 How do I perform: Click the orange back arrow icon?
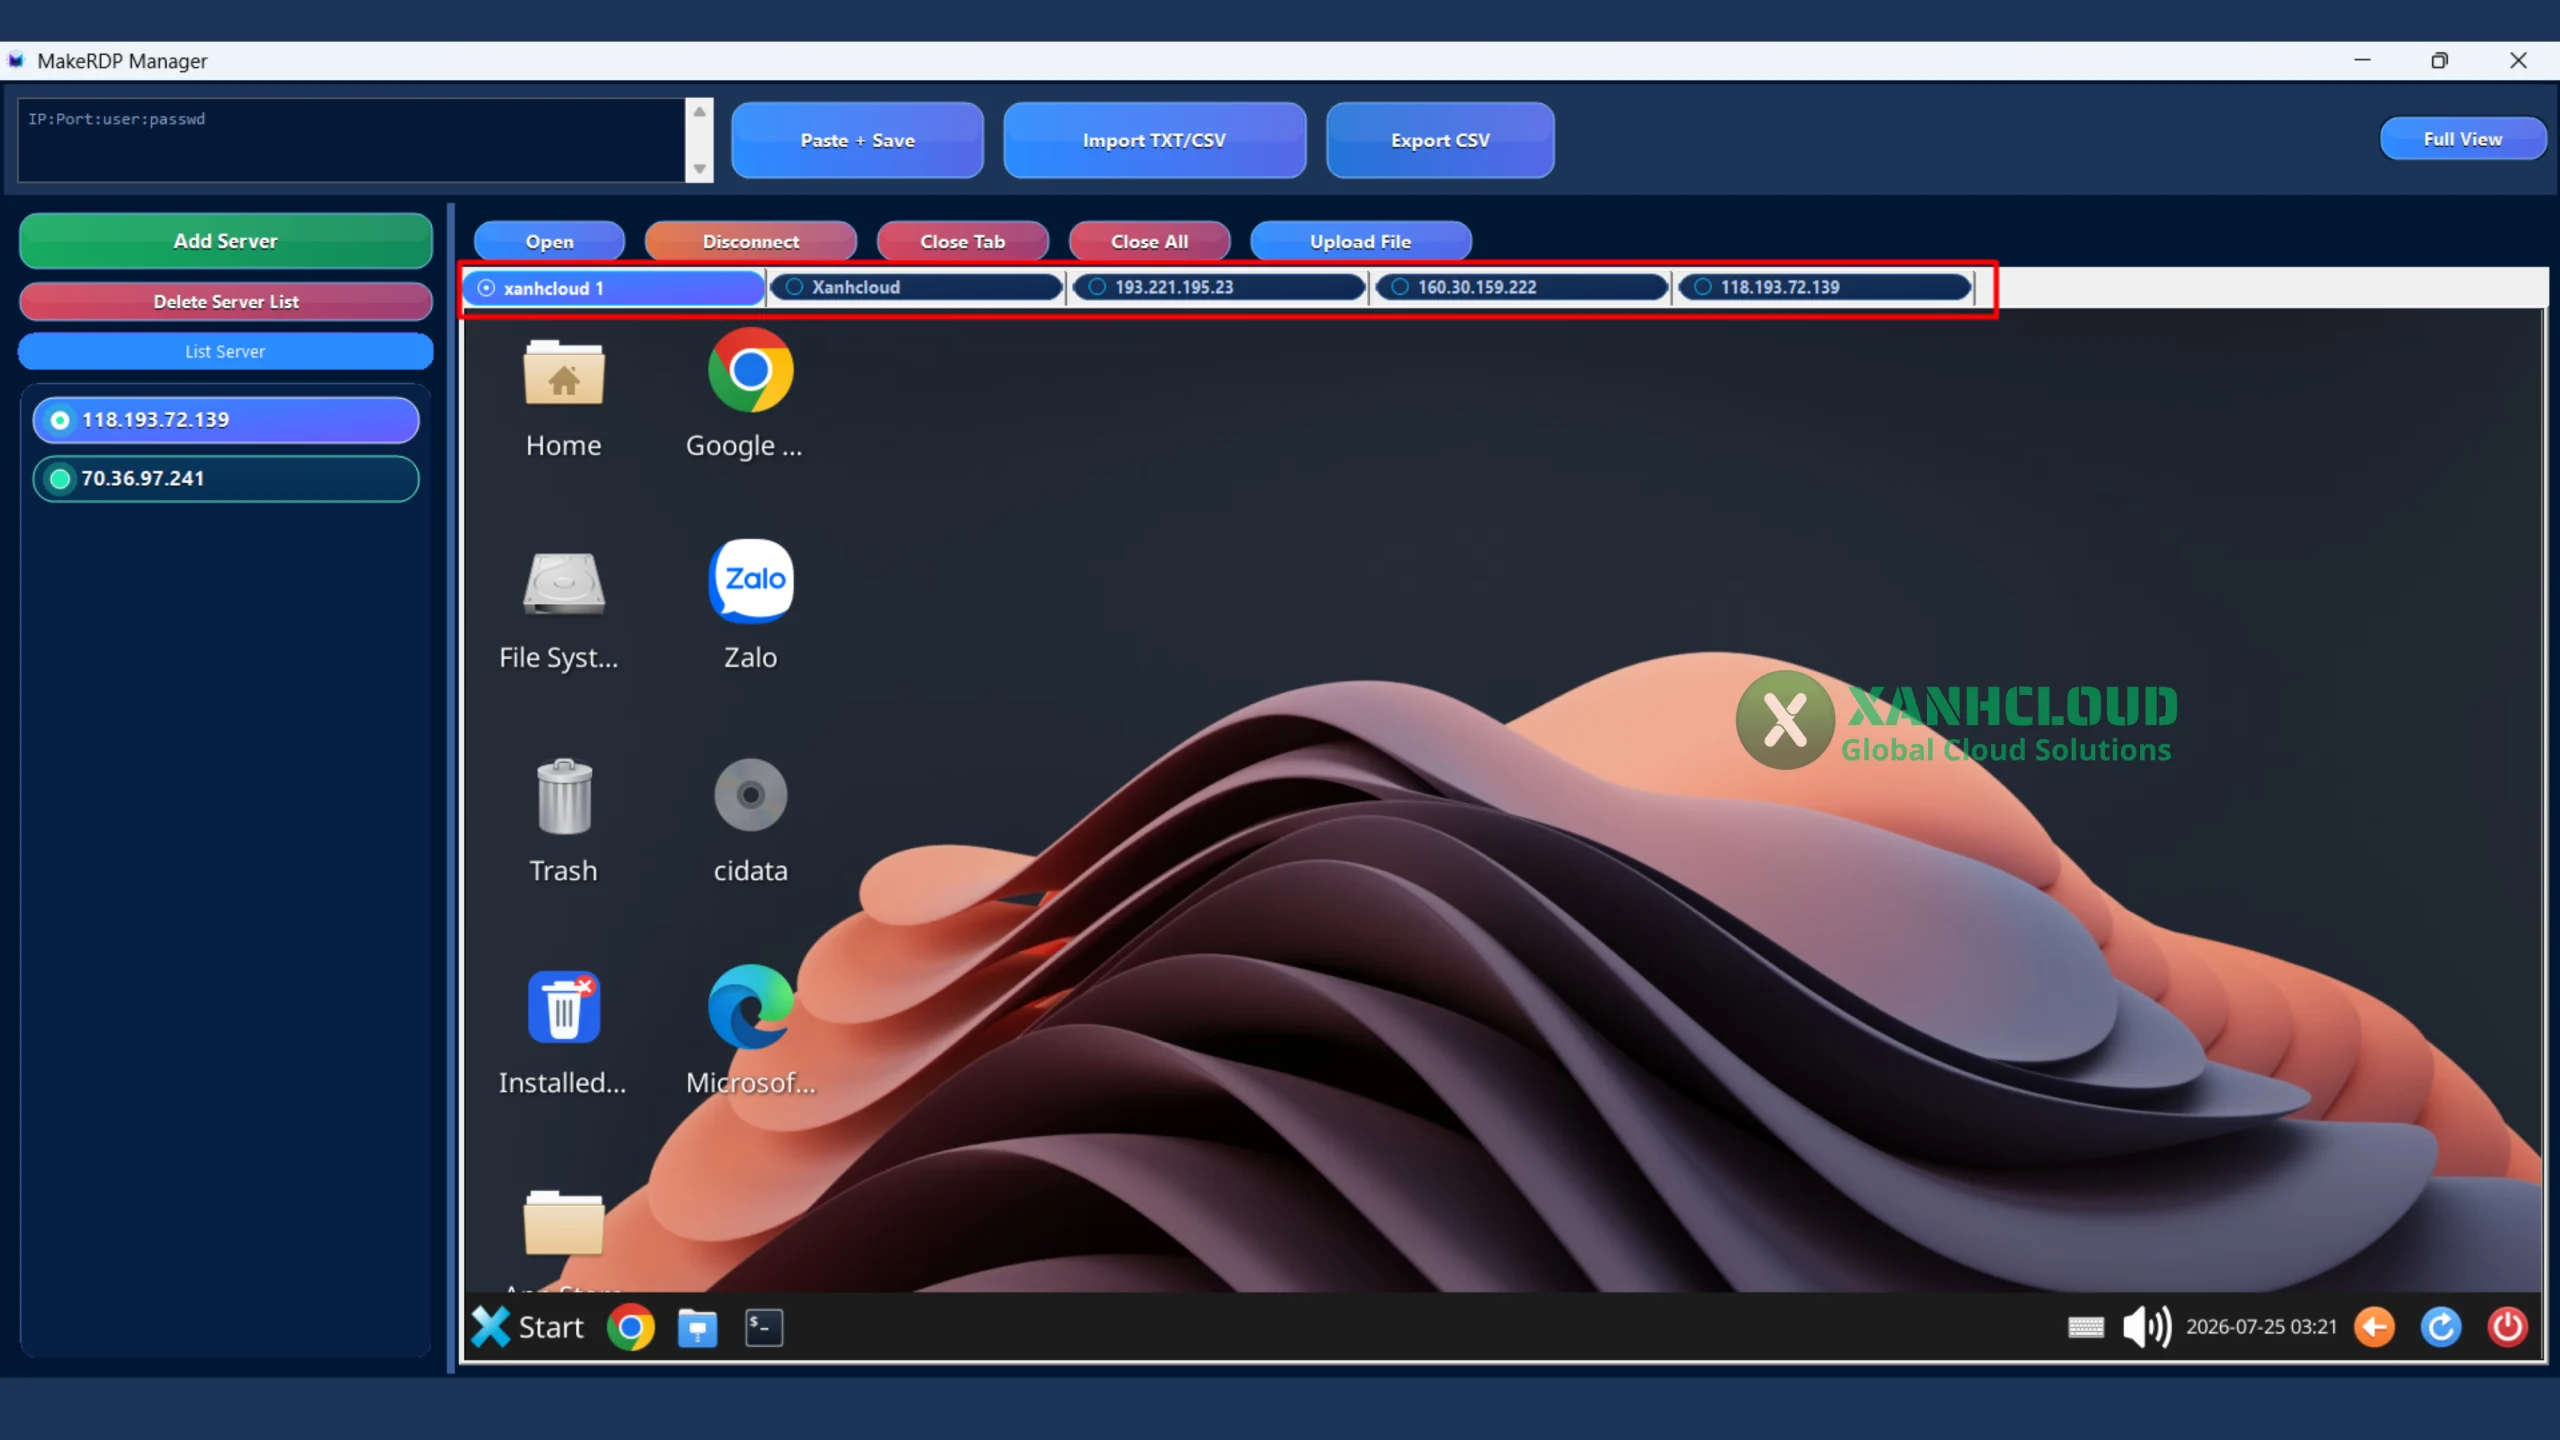click(x=2375, y=1327)
